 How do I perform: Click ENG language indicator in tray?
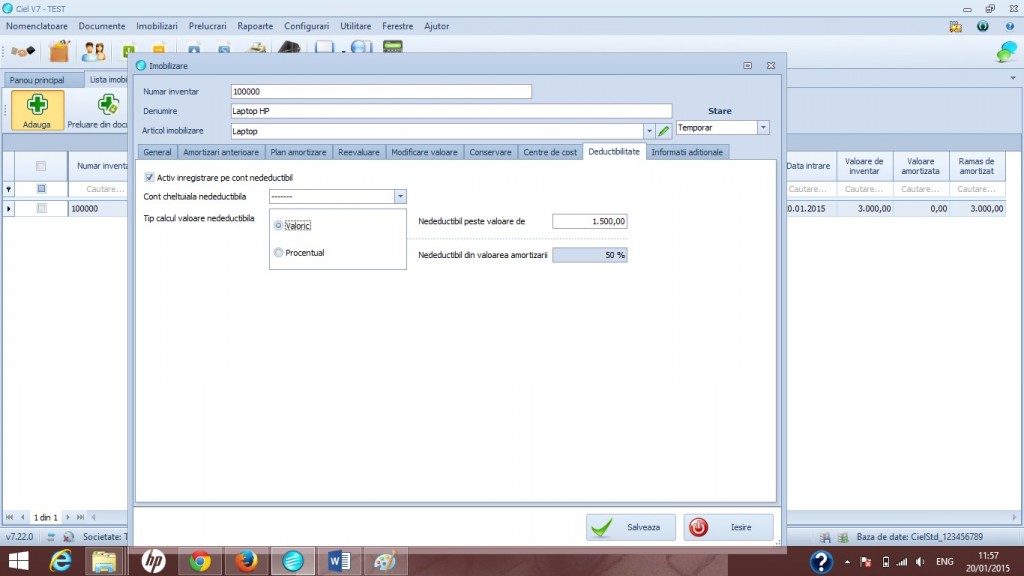tap(944, 562)
